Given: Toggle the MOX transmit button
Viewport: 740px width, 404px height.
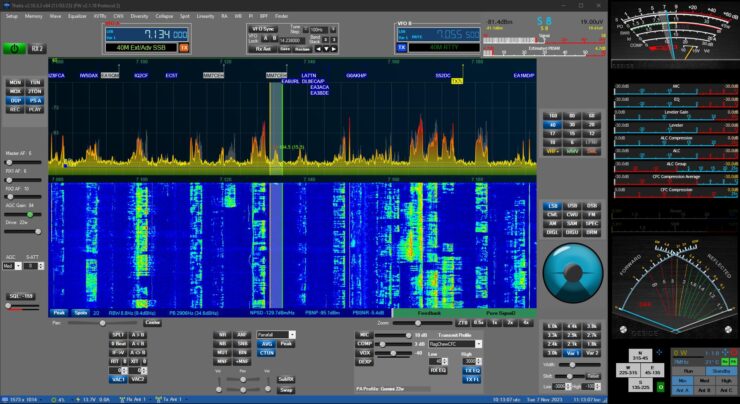Looking at the screenshot, I should (15, 92).
